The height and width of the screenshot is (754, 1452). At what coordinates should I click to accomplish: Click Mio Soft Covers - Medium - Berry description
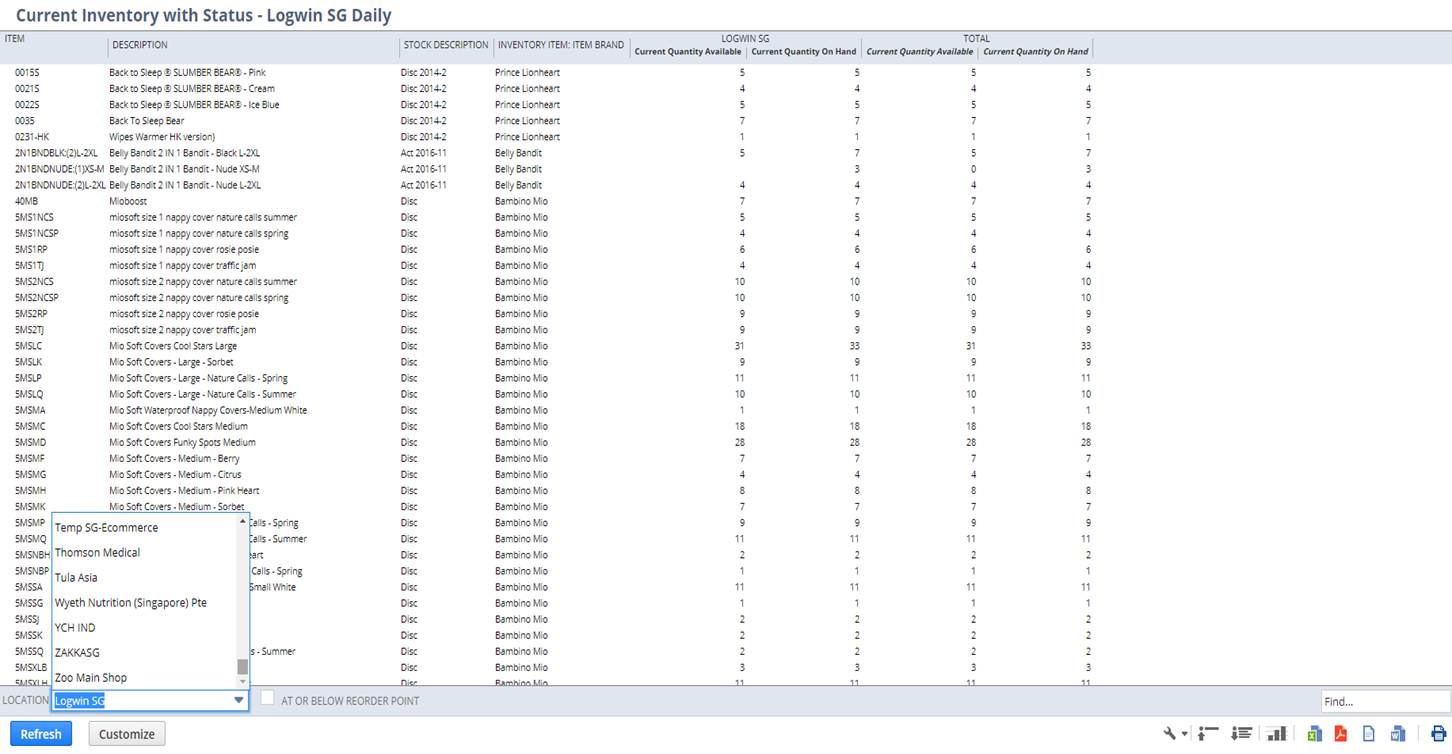175,458
